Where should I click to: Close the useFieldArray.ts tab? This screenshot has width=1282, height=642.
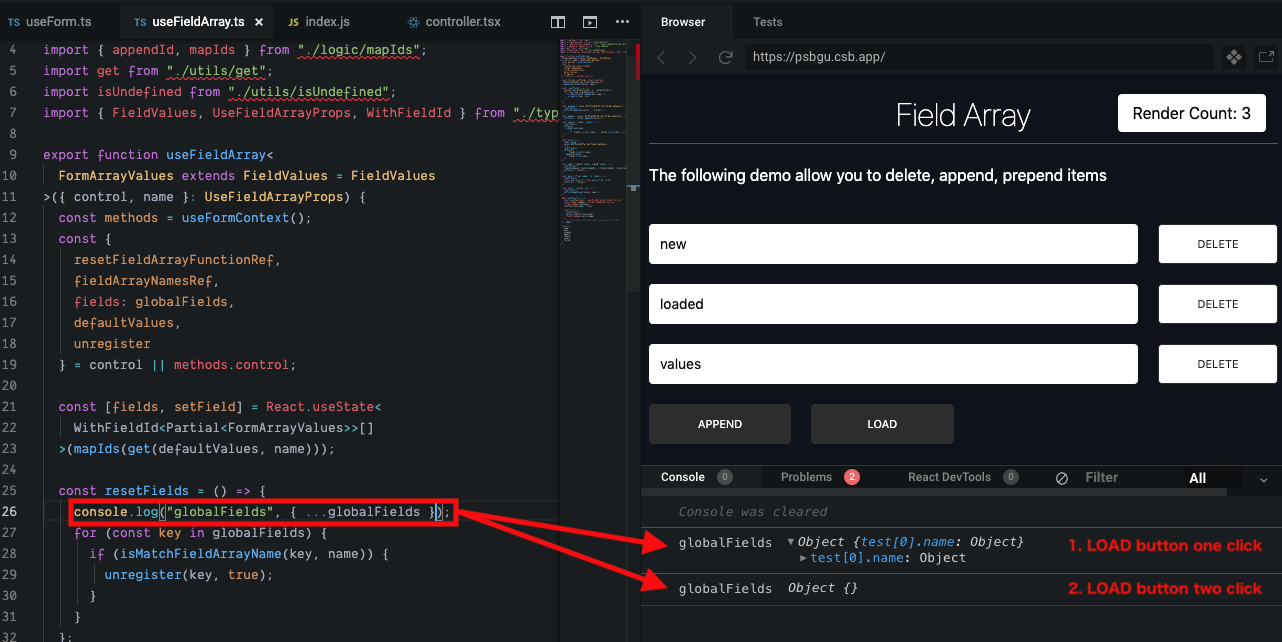258,20
